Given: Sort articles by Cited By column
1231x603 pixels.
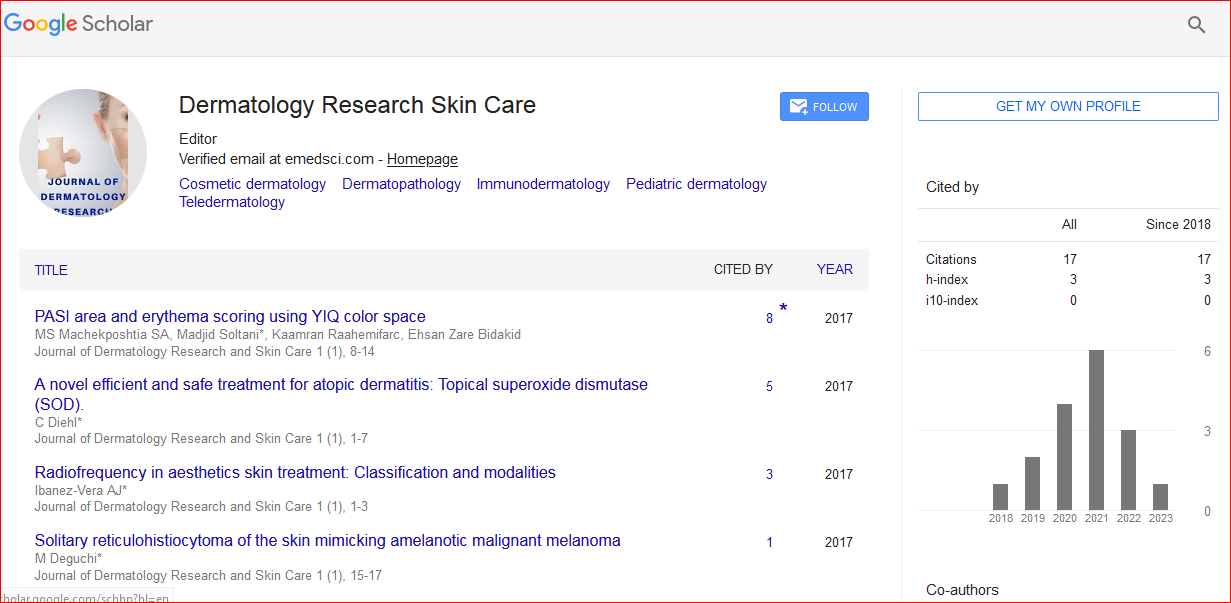Looking at the screenshot, I should coord(742,270).
